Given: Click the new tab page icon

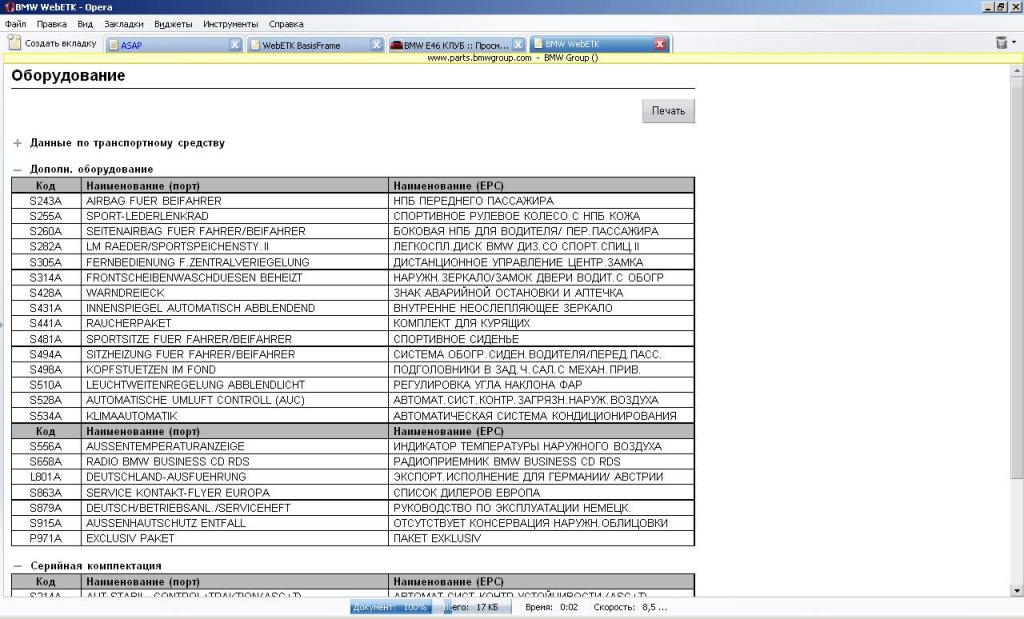Looking at the screenshot, I should [15, 43].
